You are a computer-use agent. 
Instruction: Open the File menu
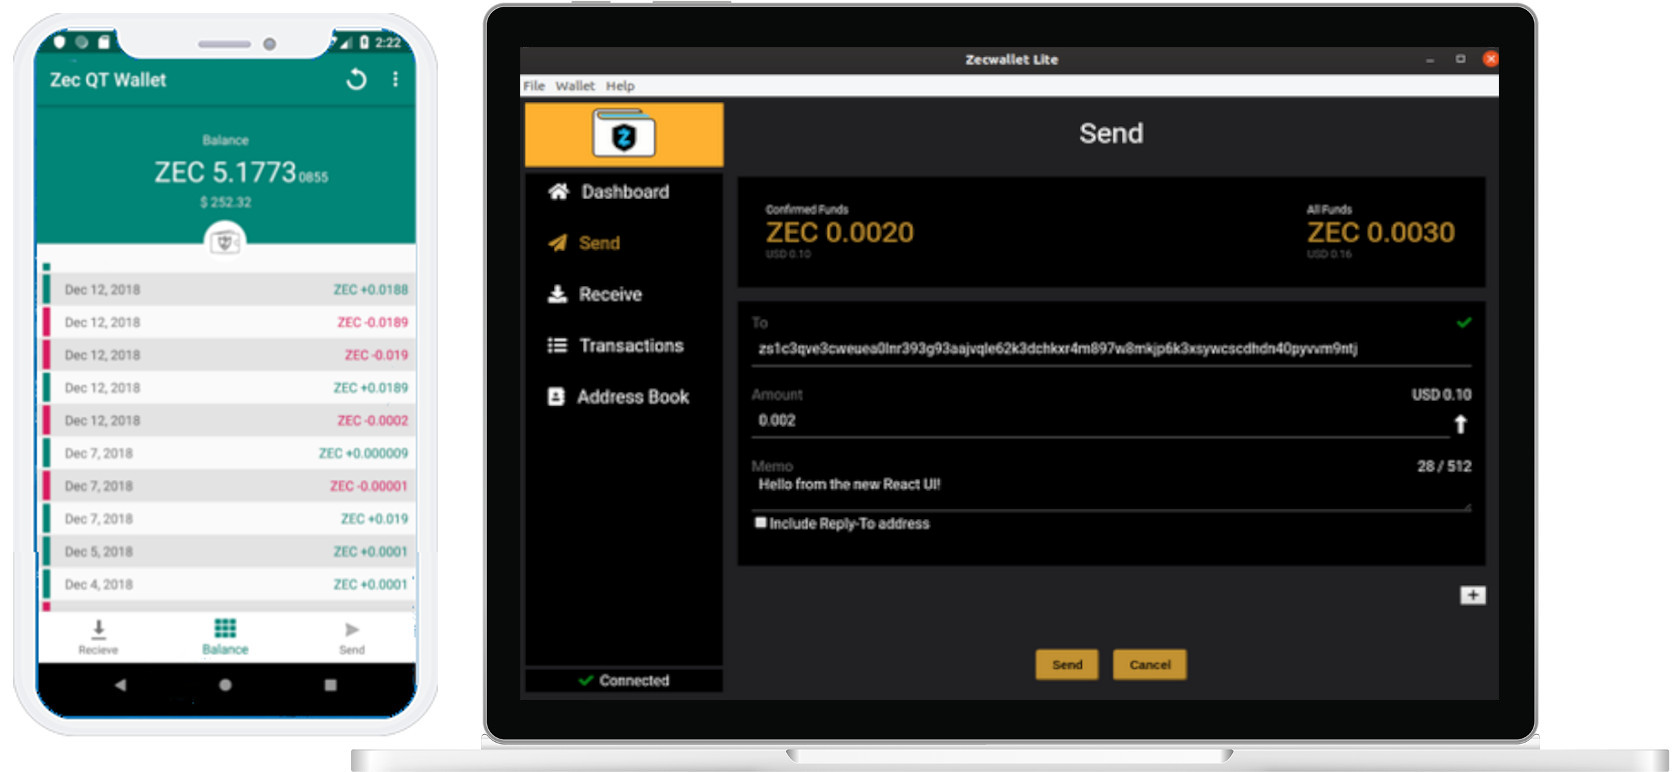534,86
